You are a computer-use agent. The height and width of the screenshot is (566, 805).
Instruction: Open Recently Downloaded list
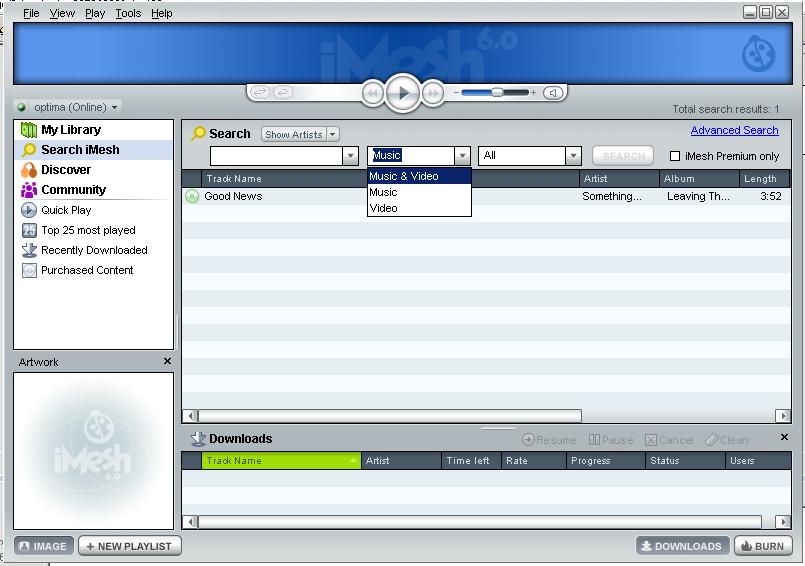point(94,250)
